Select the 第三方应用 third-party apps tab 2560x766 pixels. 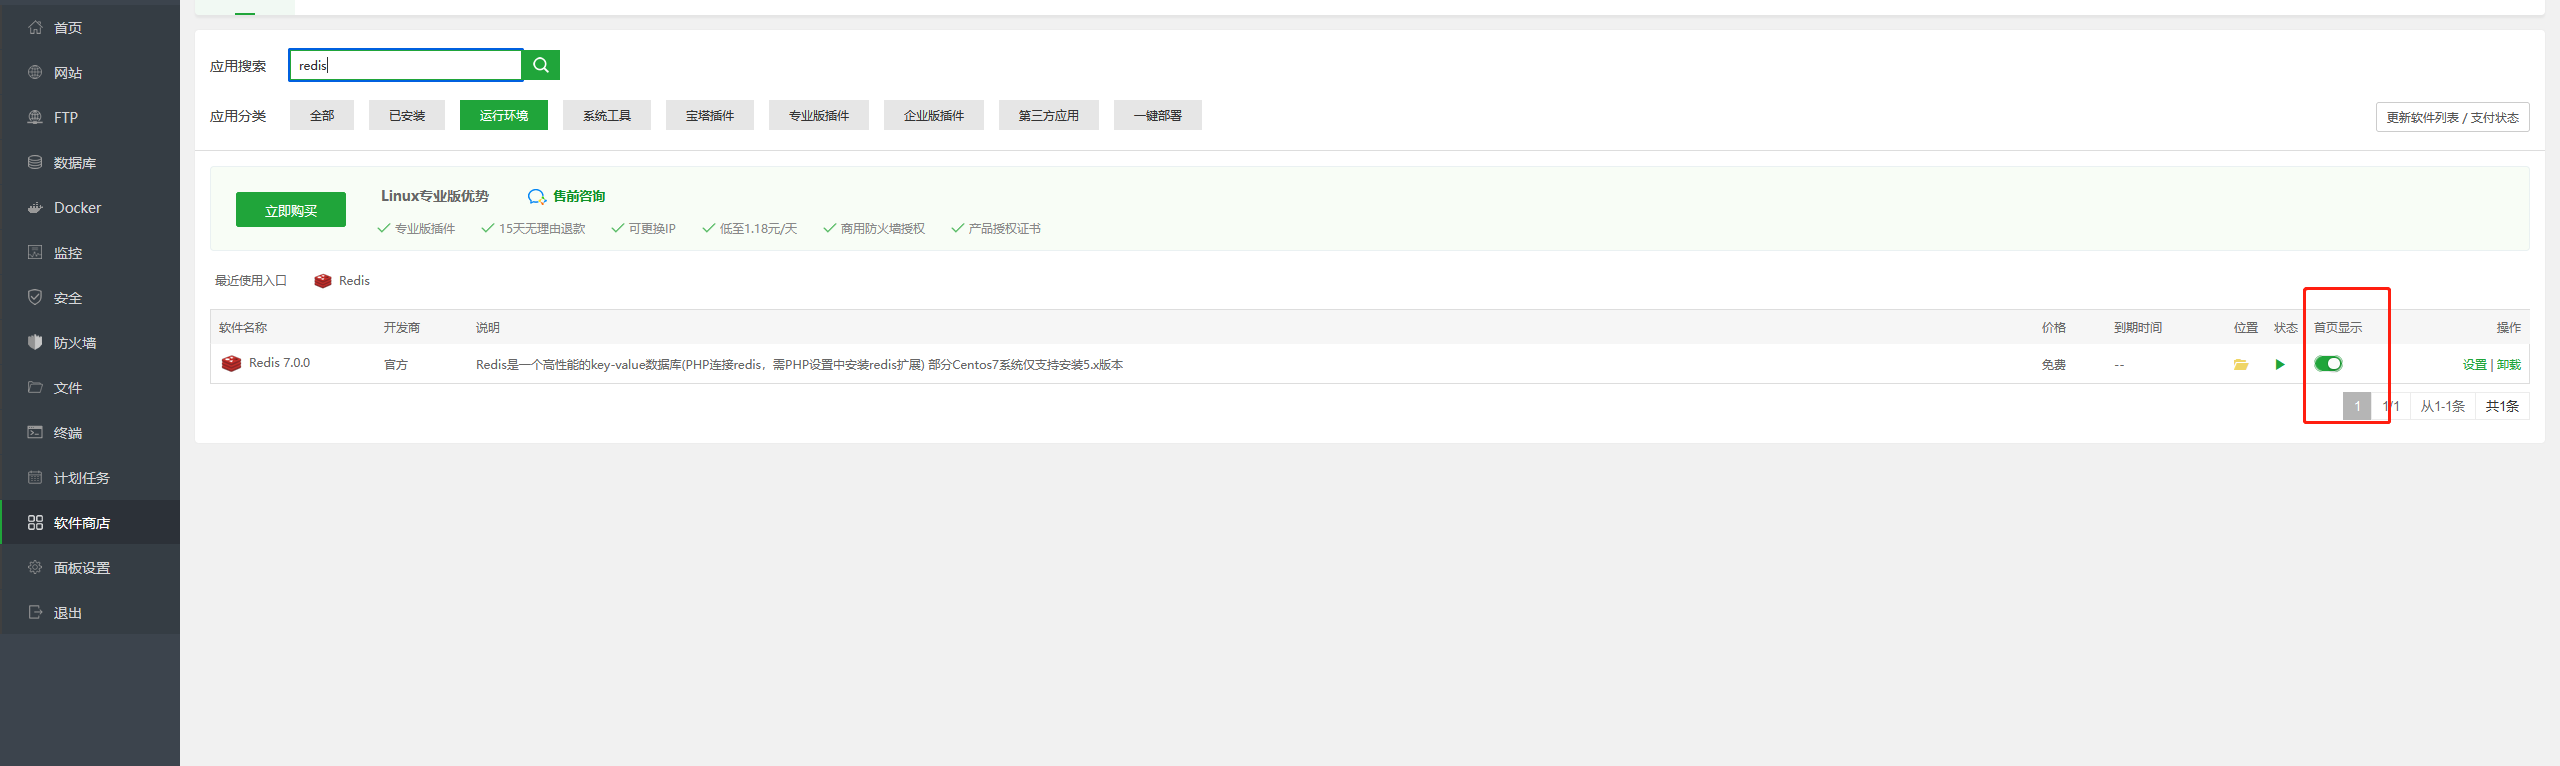(x=1049, y=115)
